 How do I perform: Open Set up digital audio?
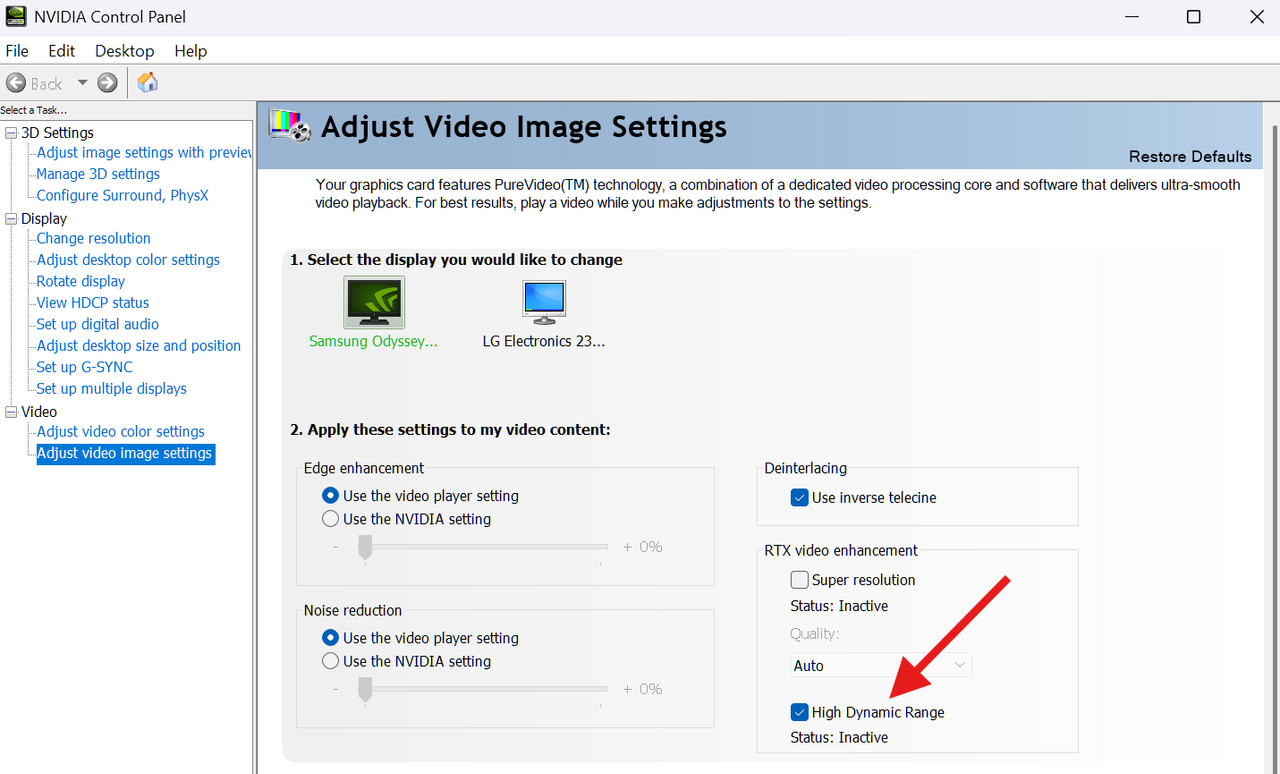click(x=98, y=325)
